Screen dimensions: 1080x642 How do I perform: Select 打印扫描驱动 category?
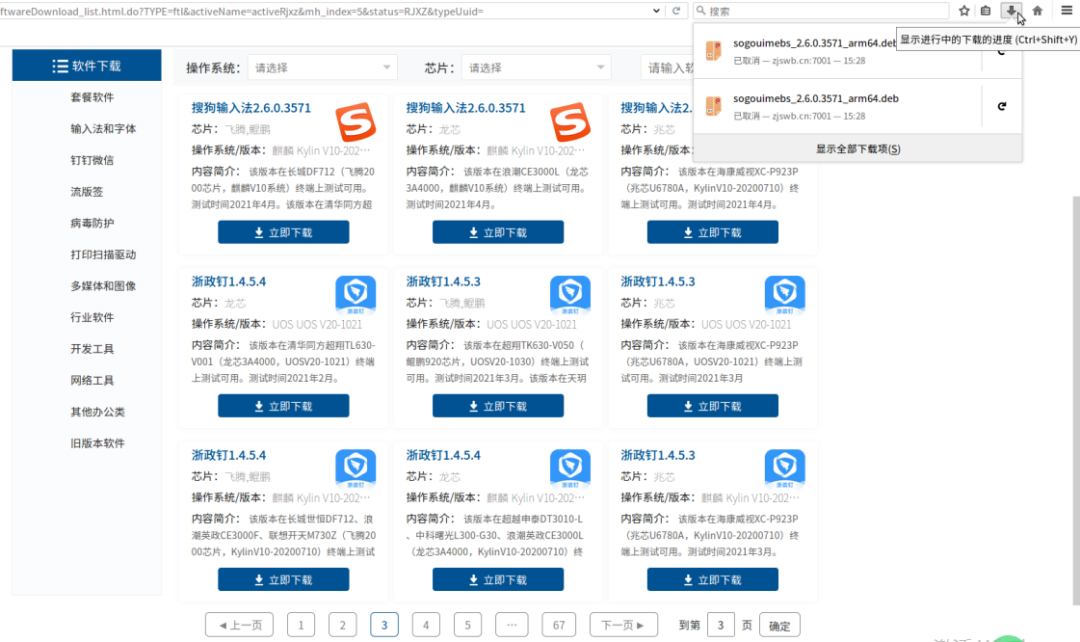103,255
